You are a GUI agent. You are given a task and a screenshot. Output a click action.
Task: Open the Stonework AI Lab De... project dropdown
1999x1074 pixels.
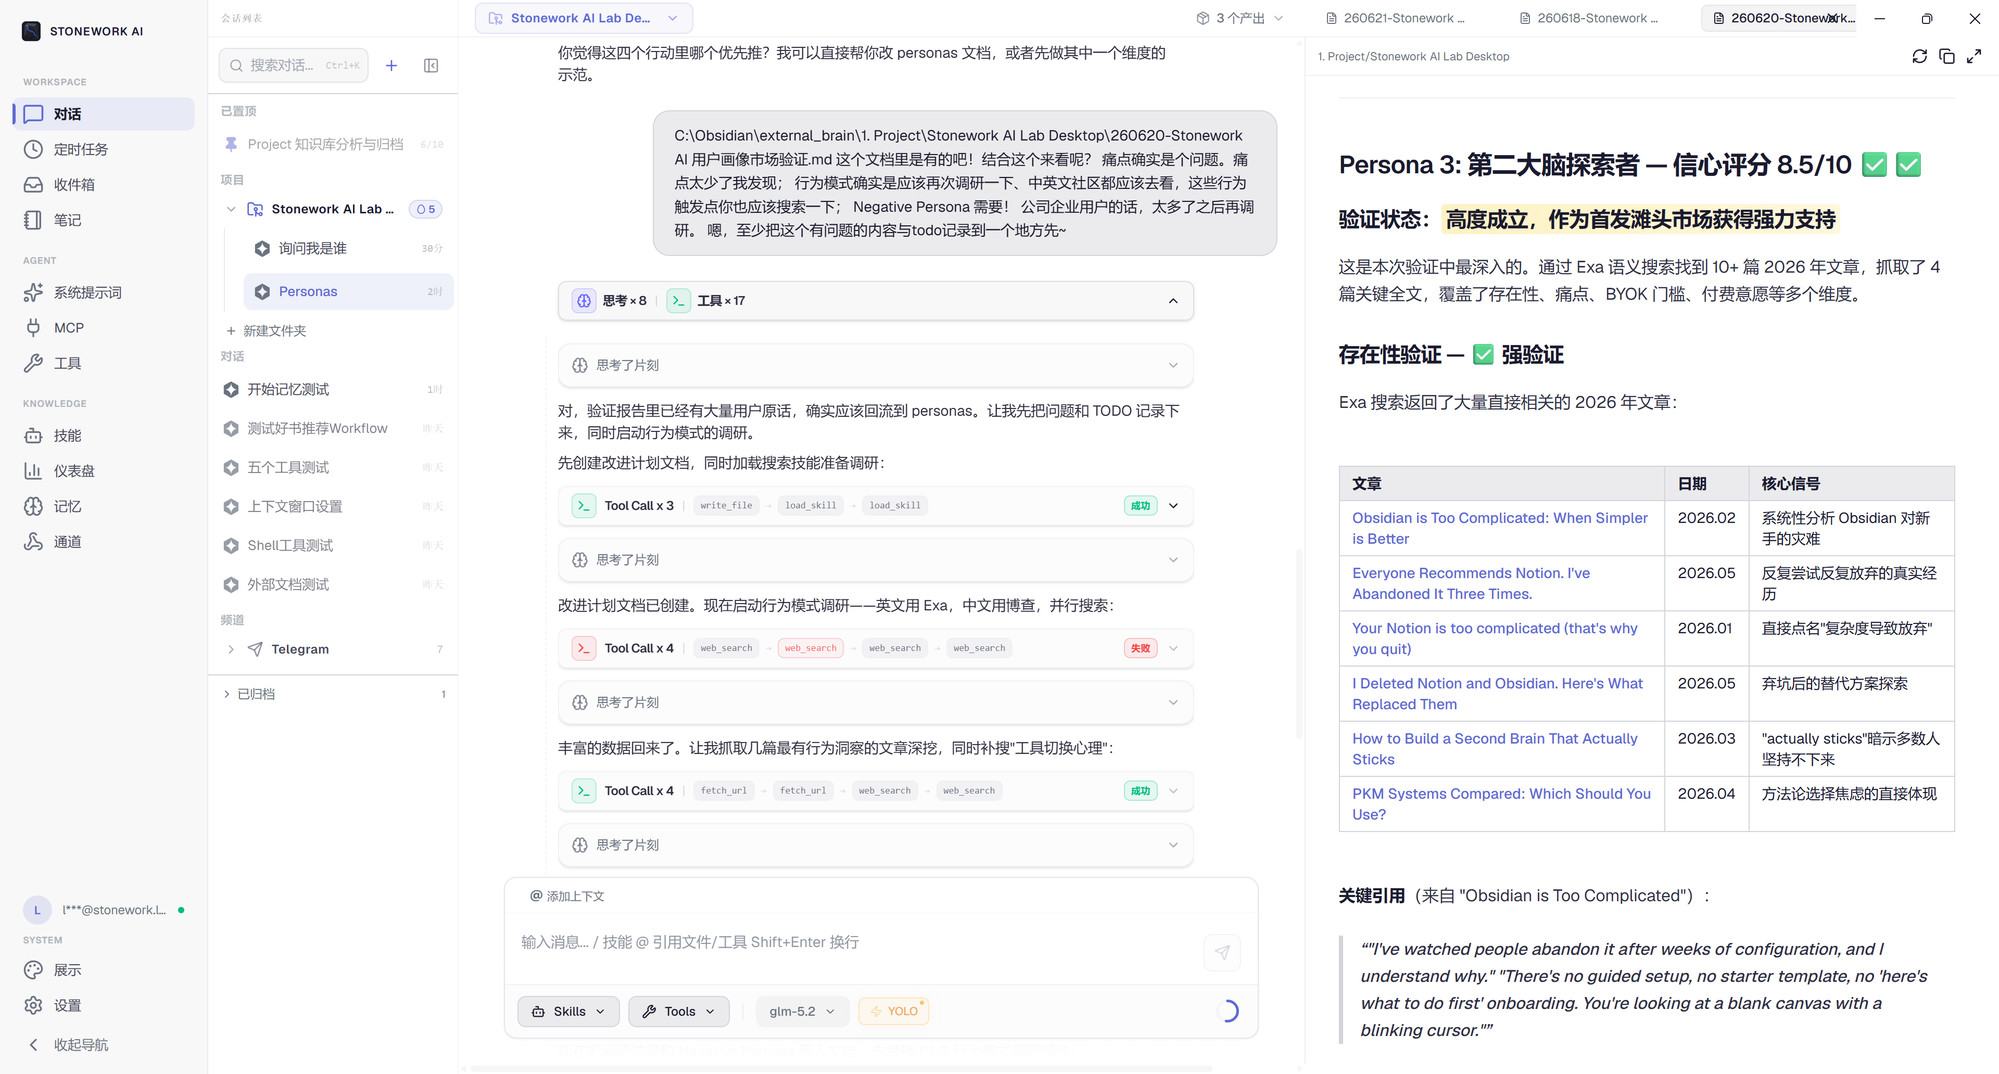point(584,18)
